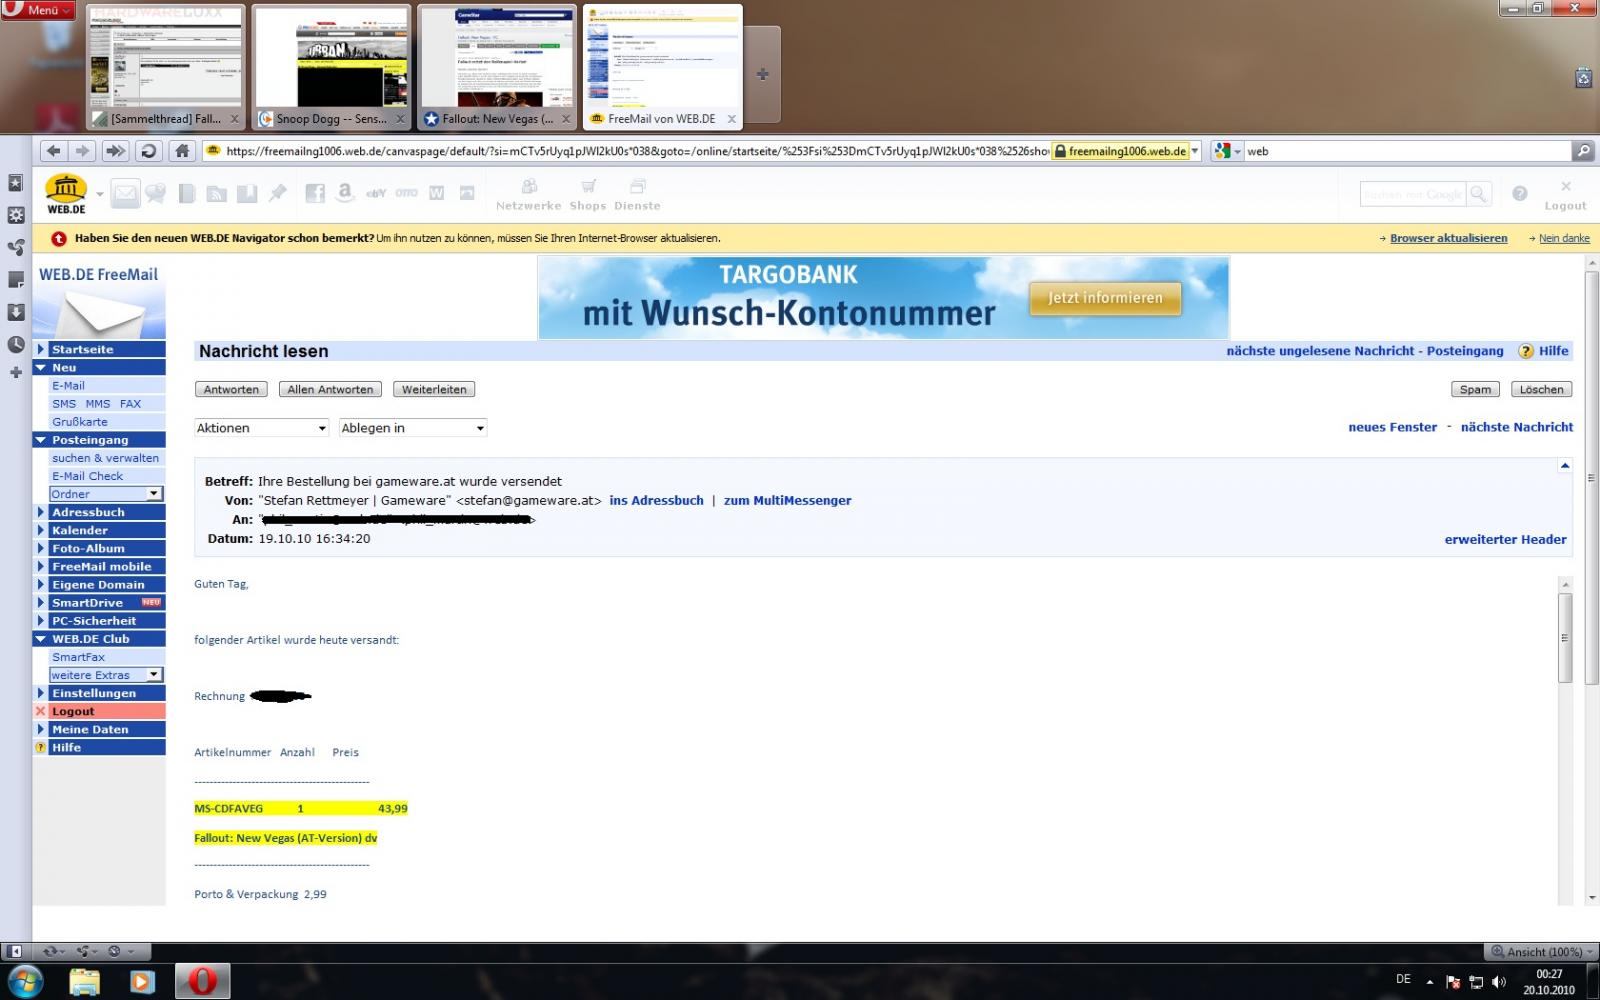Collapse the WEB.DE Club sidebar section
1600x1000 pixels.
[41, 639]
